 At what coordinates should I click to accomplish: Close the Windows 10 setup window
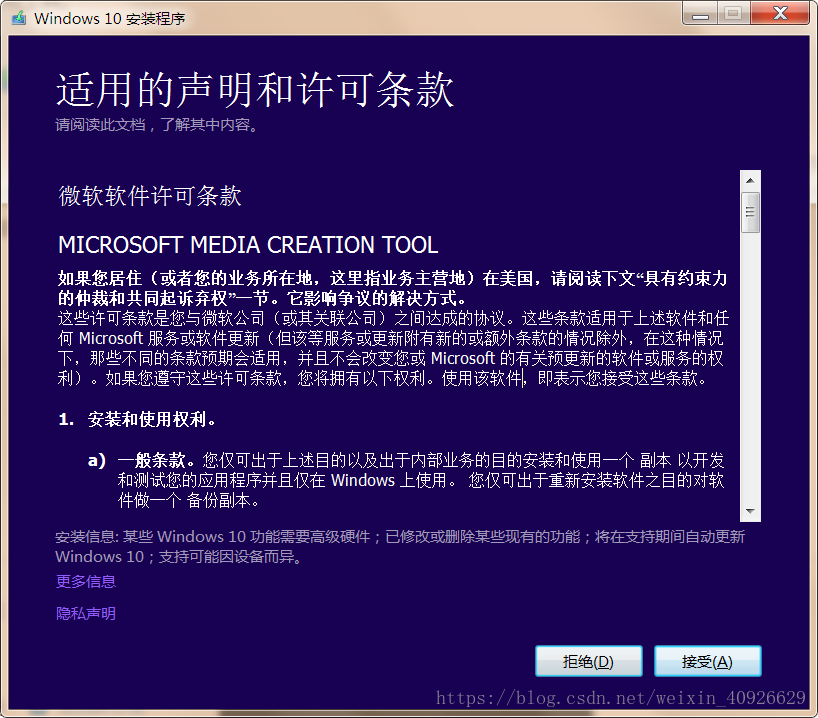780,14
